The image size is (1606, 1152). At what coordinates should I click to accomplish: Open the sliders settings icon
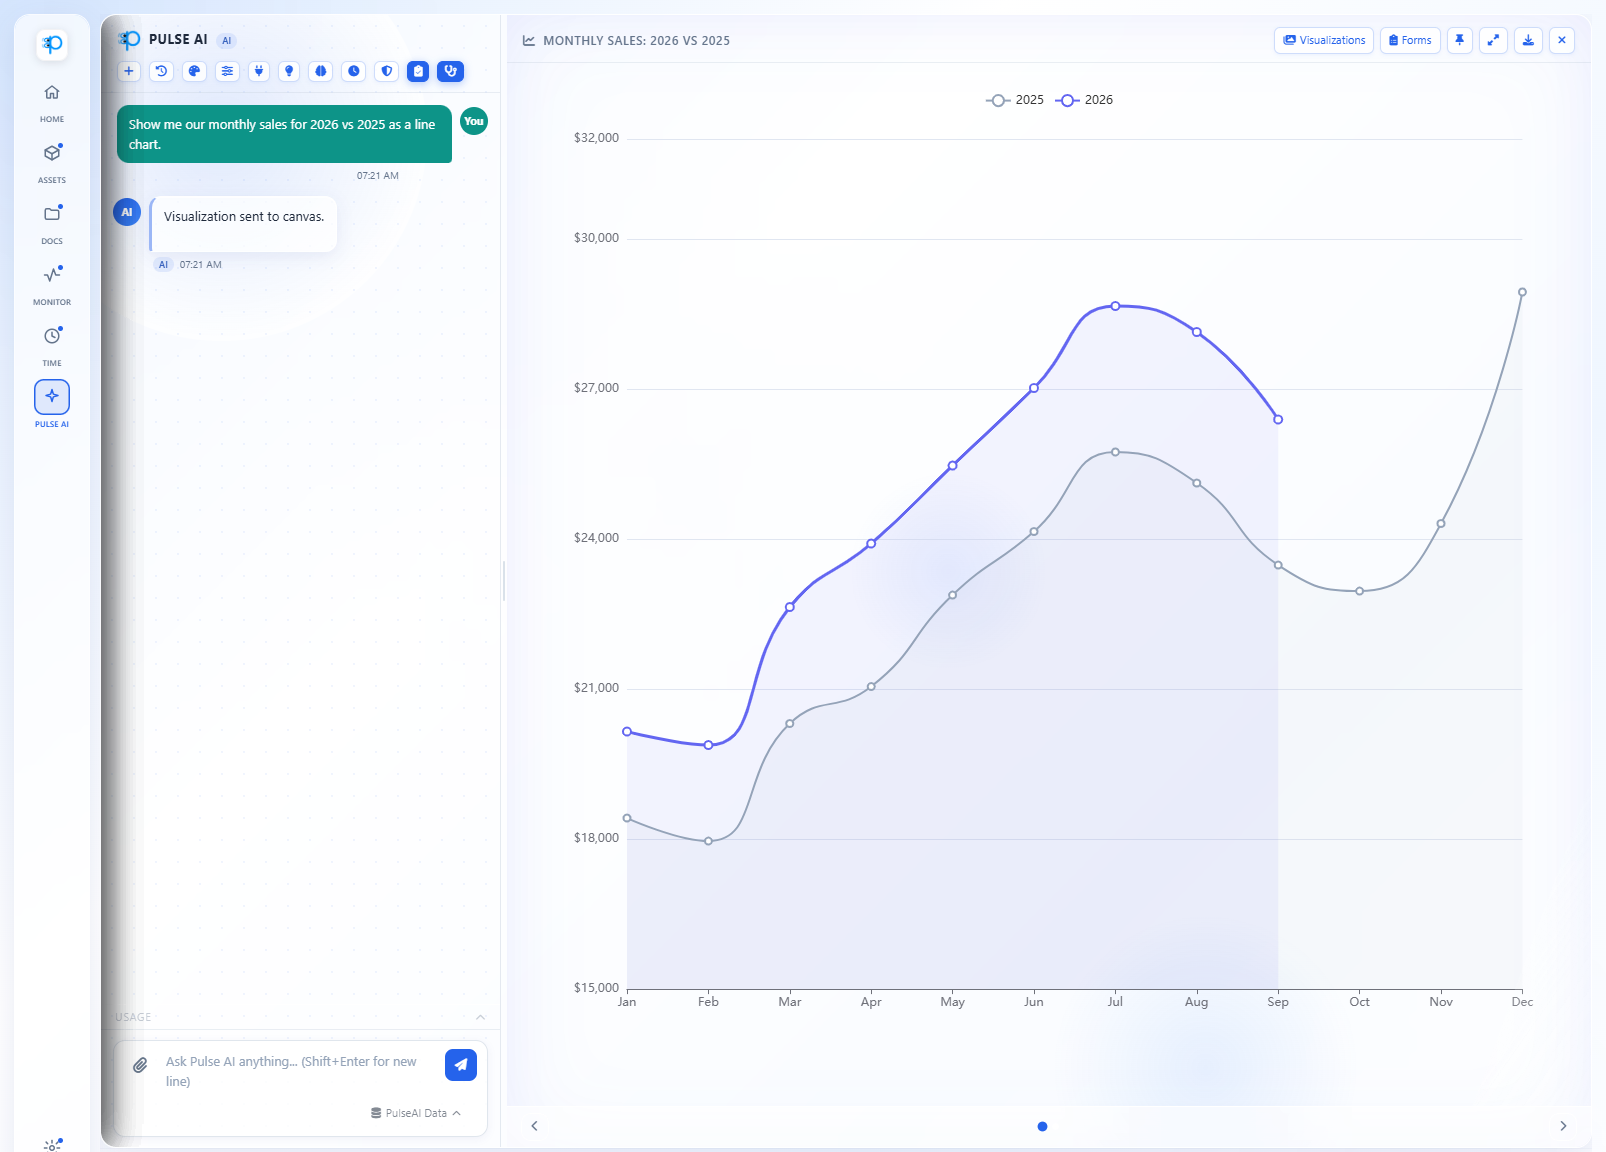click(227, 71)
